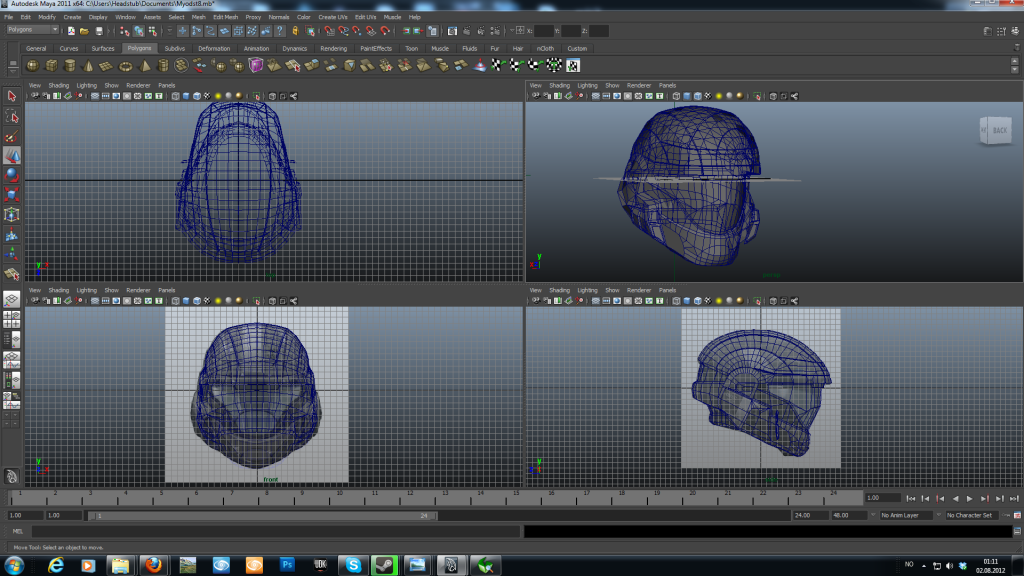The width and height of the screenshot is (1024, 576).
Task: Select the polygon sphere shelf icon
Action: click(33, 65)
